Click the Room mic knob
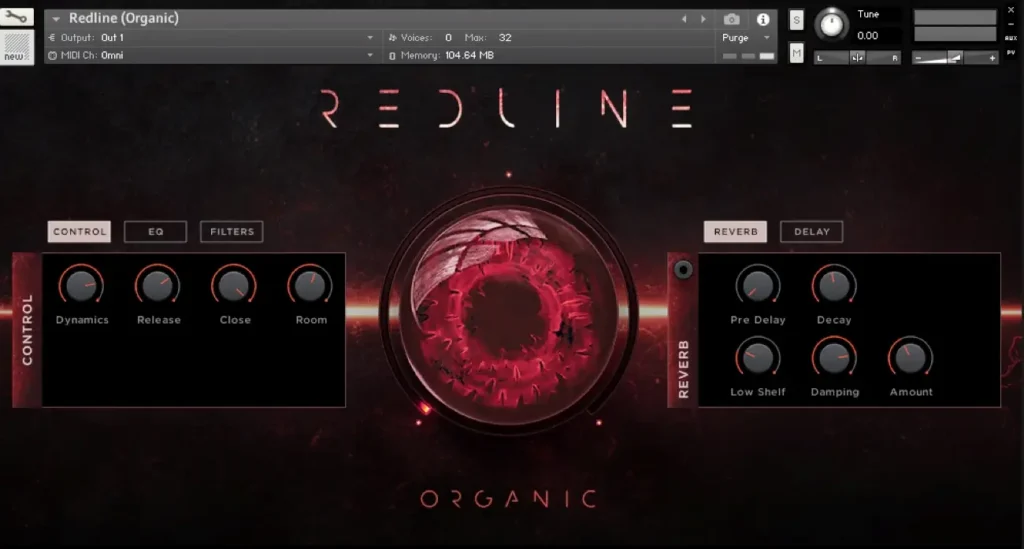This screenshot has width=1024, height=549. tap(310, 286)
